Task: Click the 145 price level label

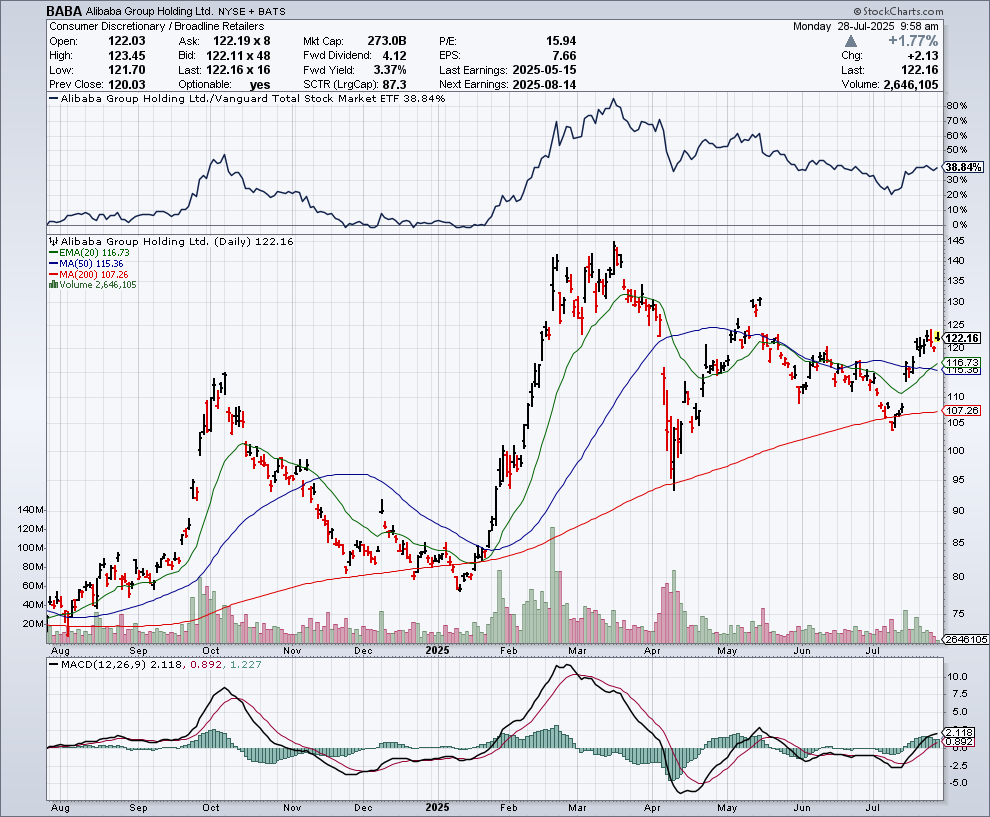Action: 955,241
